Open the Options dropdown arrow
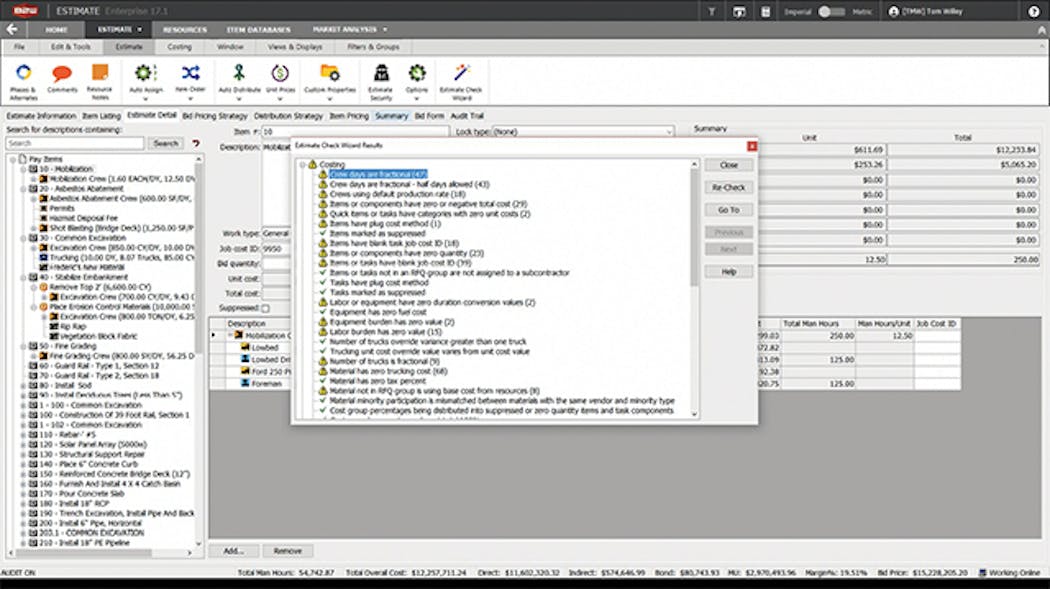 417,99
